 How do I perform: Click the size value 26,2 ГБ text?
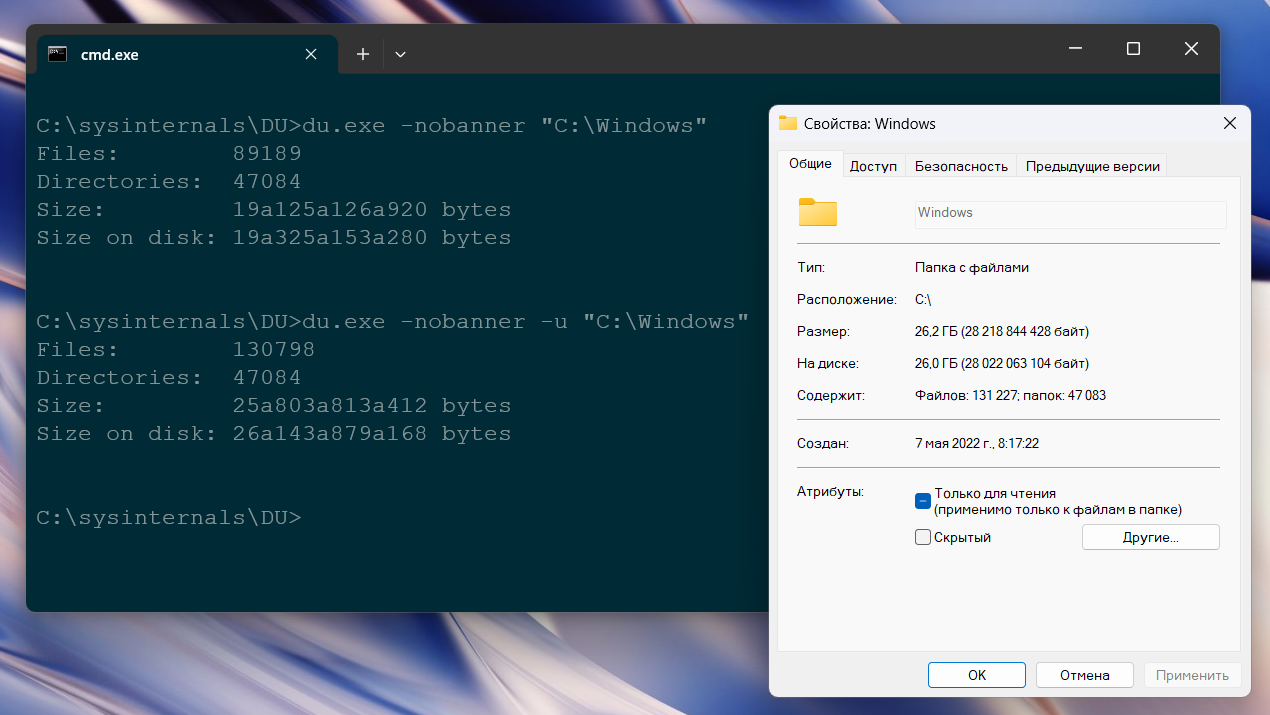point(1002,331)
